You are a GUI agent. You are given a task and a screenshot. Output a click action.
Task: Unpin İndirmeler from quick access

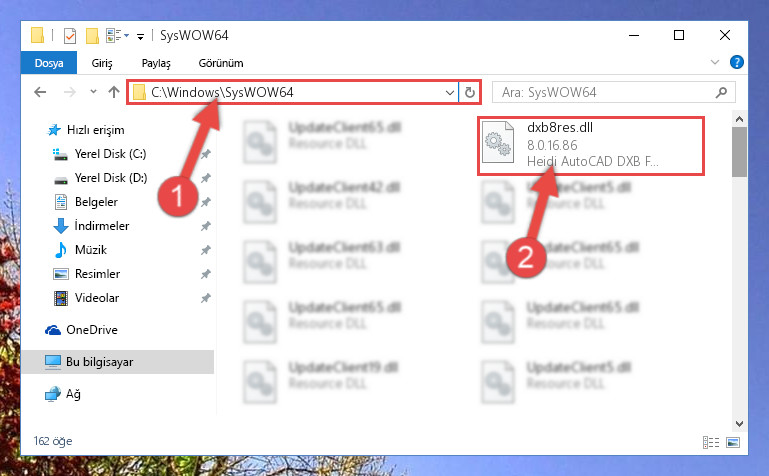click(x=205, y=225)
